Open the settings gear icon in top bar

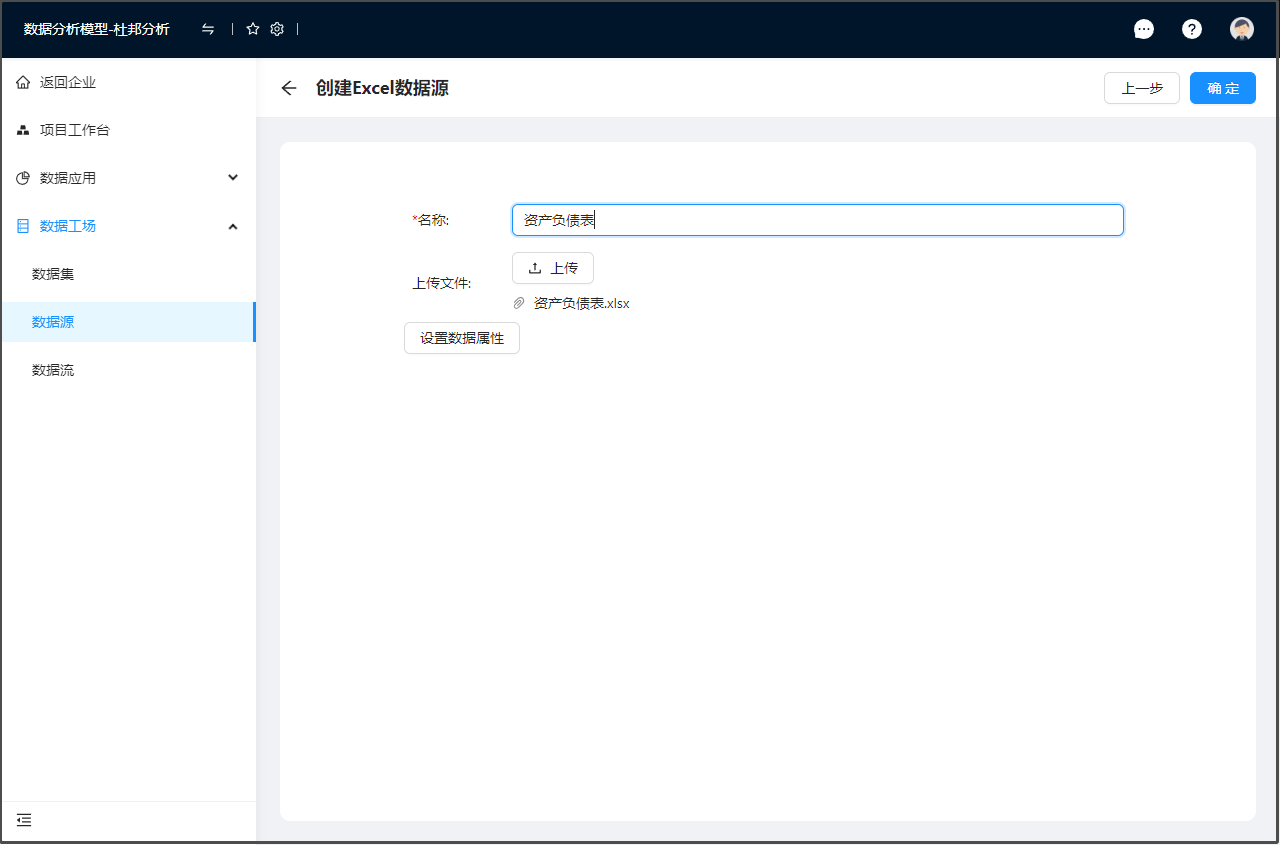tap(277, 28)
